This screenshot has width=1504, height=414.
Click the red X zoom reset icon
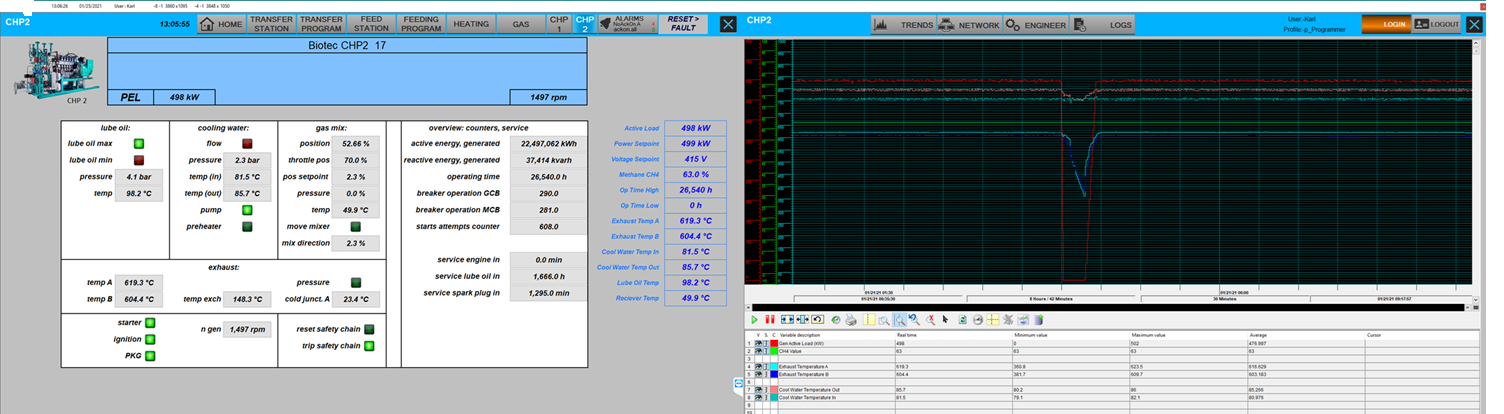pos(930,320)
